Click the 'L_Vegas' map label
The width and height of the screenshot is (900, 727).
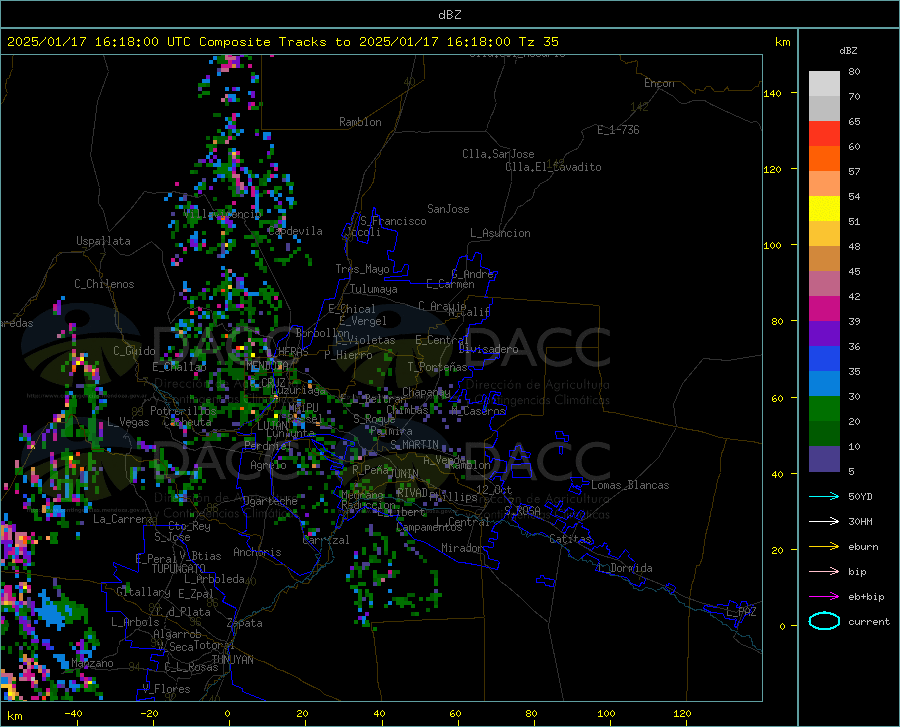coord(128,422)
